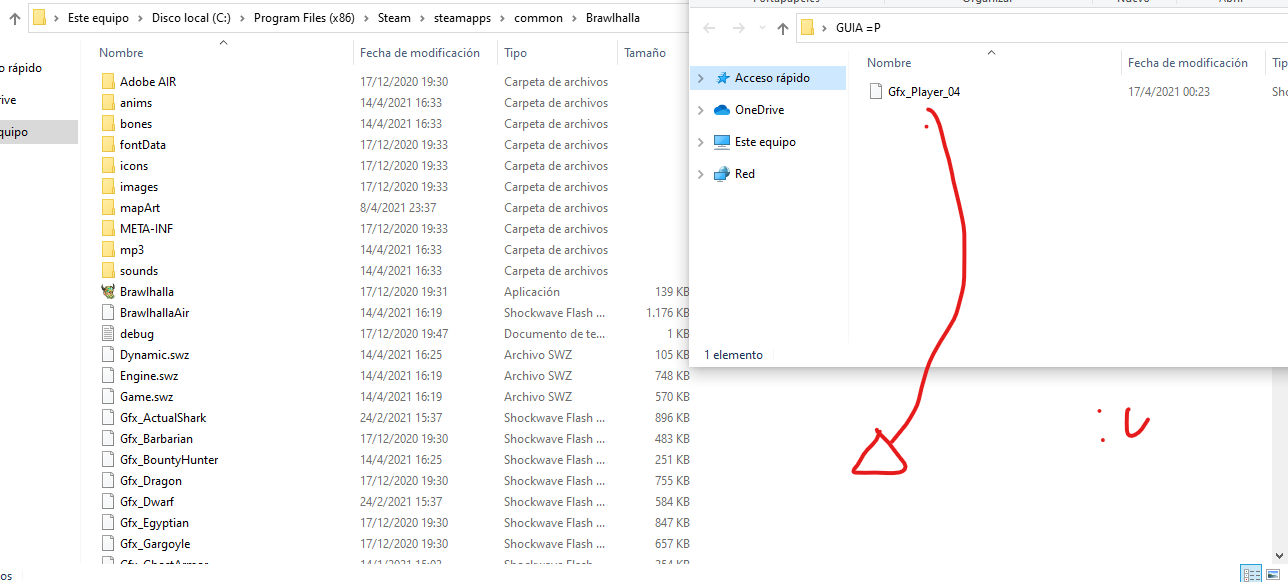Sort by Nombre in GUIA window

click(x=889, y=63)
